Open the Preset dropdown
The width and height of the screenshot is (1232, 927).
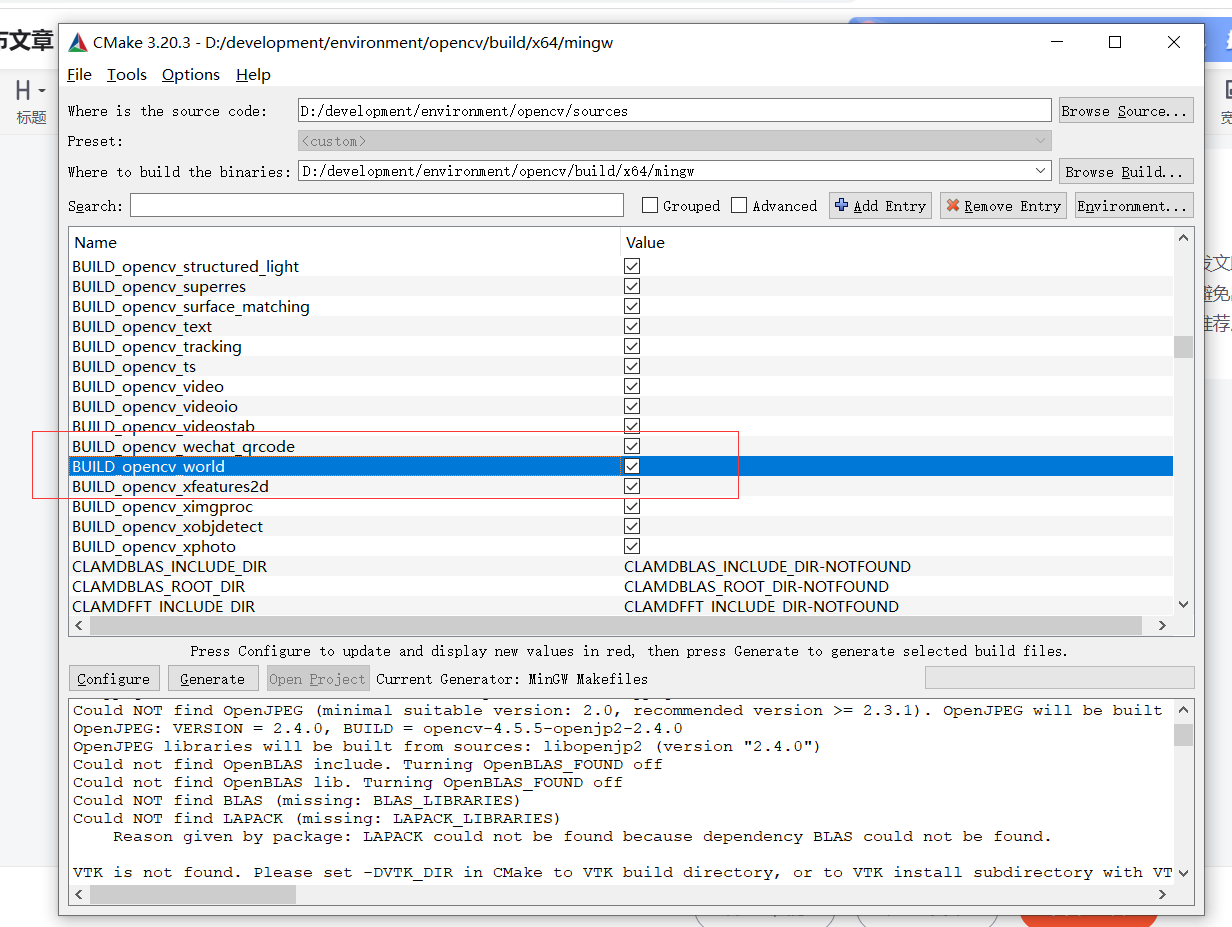tap(1042, 141)
